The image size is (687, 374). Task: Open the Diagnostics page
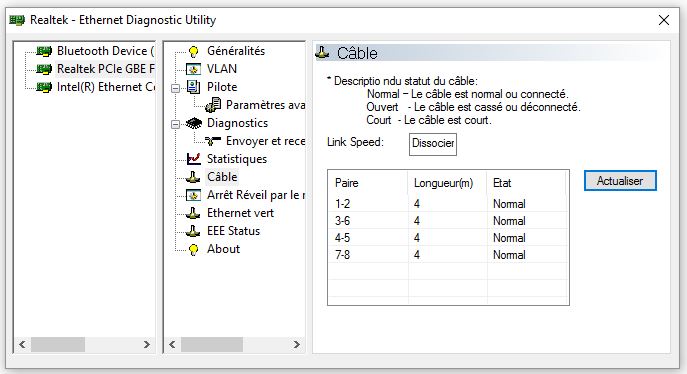point(237,123)
